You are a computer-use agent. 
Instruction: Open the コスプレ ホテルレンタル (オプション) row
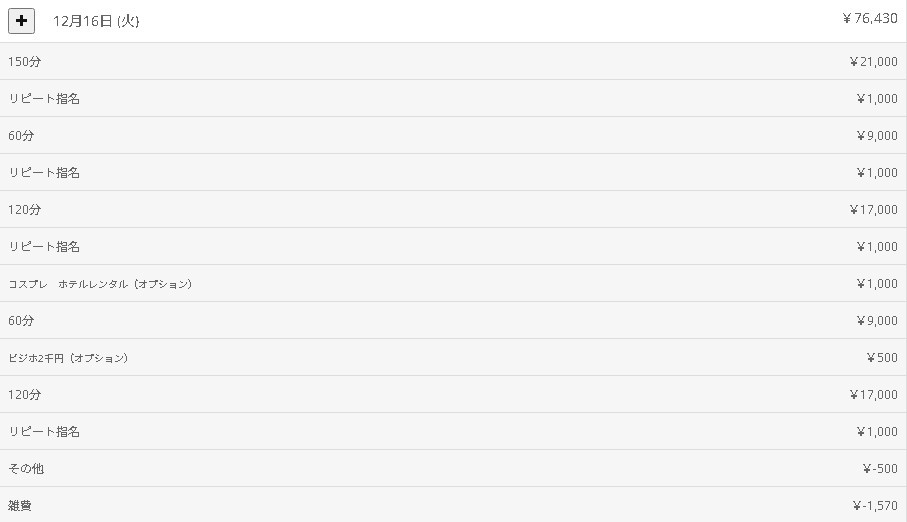tap(100, 284)
